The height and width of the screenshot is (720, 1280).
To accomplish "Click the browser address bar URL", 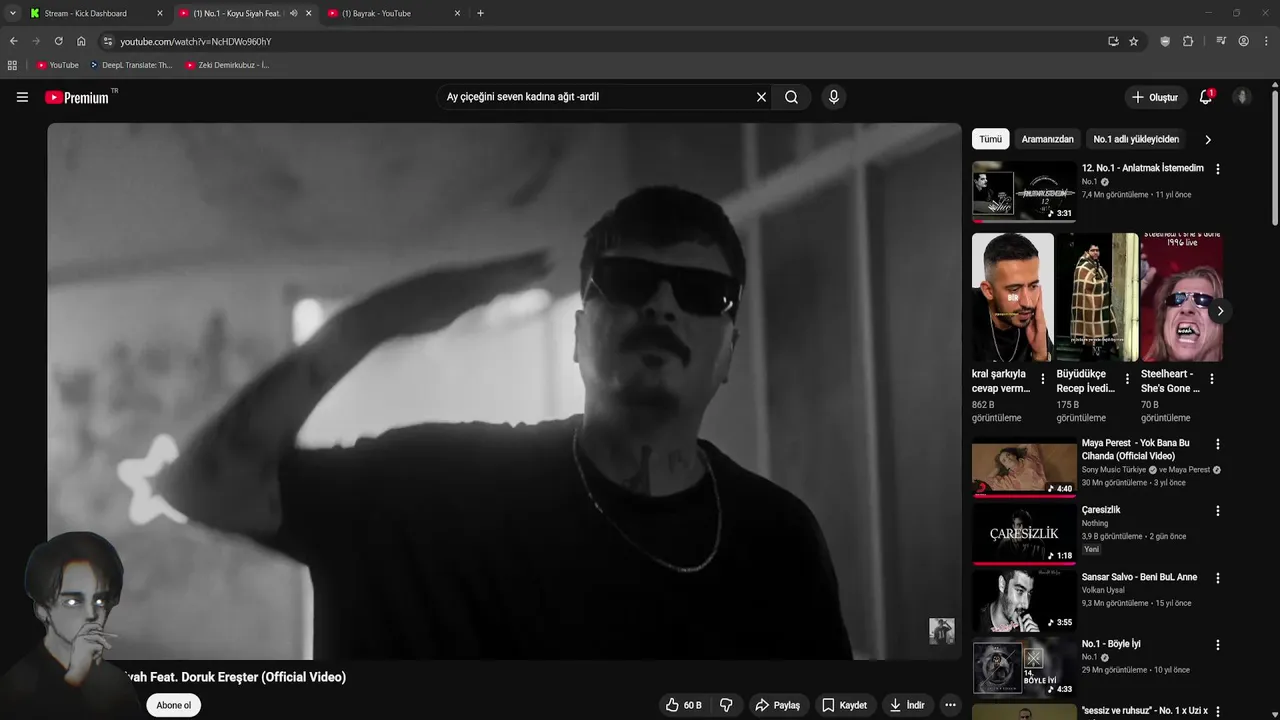I will click(196, 41).
